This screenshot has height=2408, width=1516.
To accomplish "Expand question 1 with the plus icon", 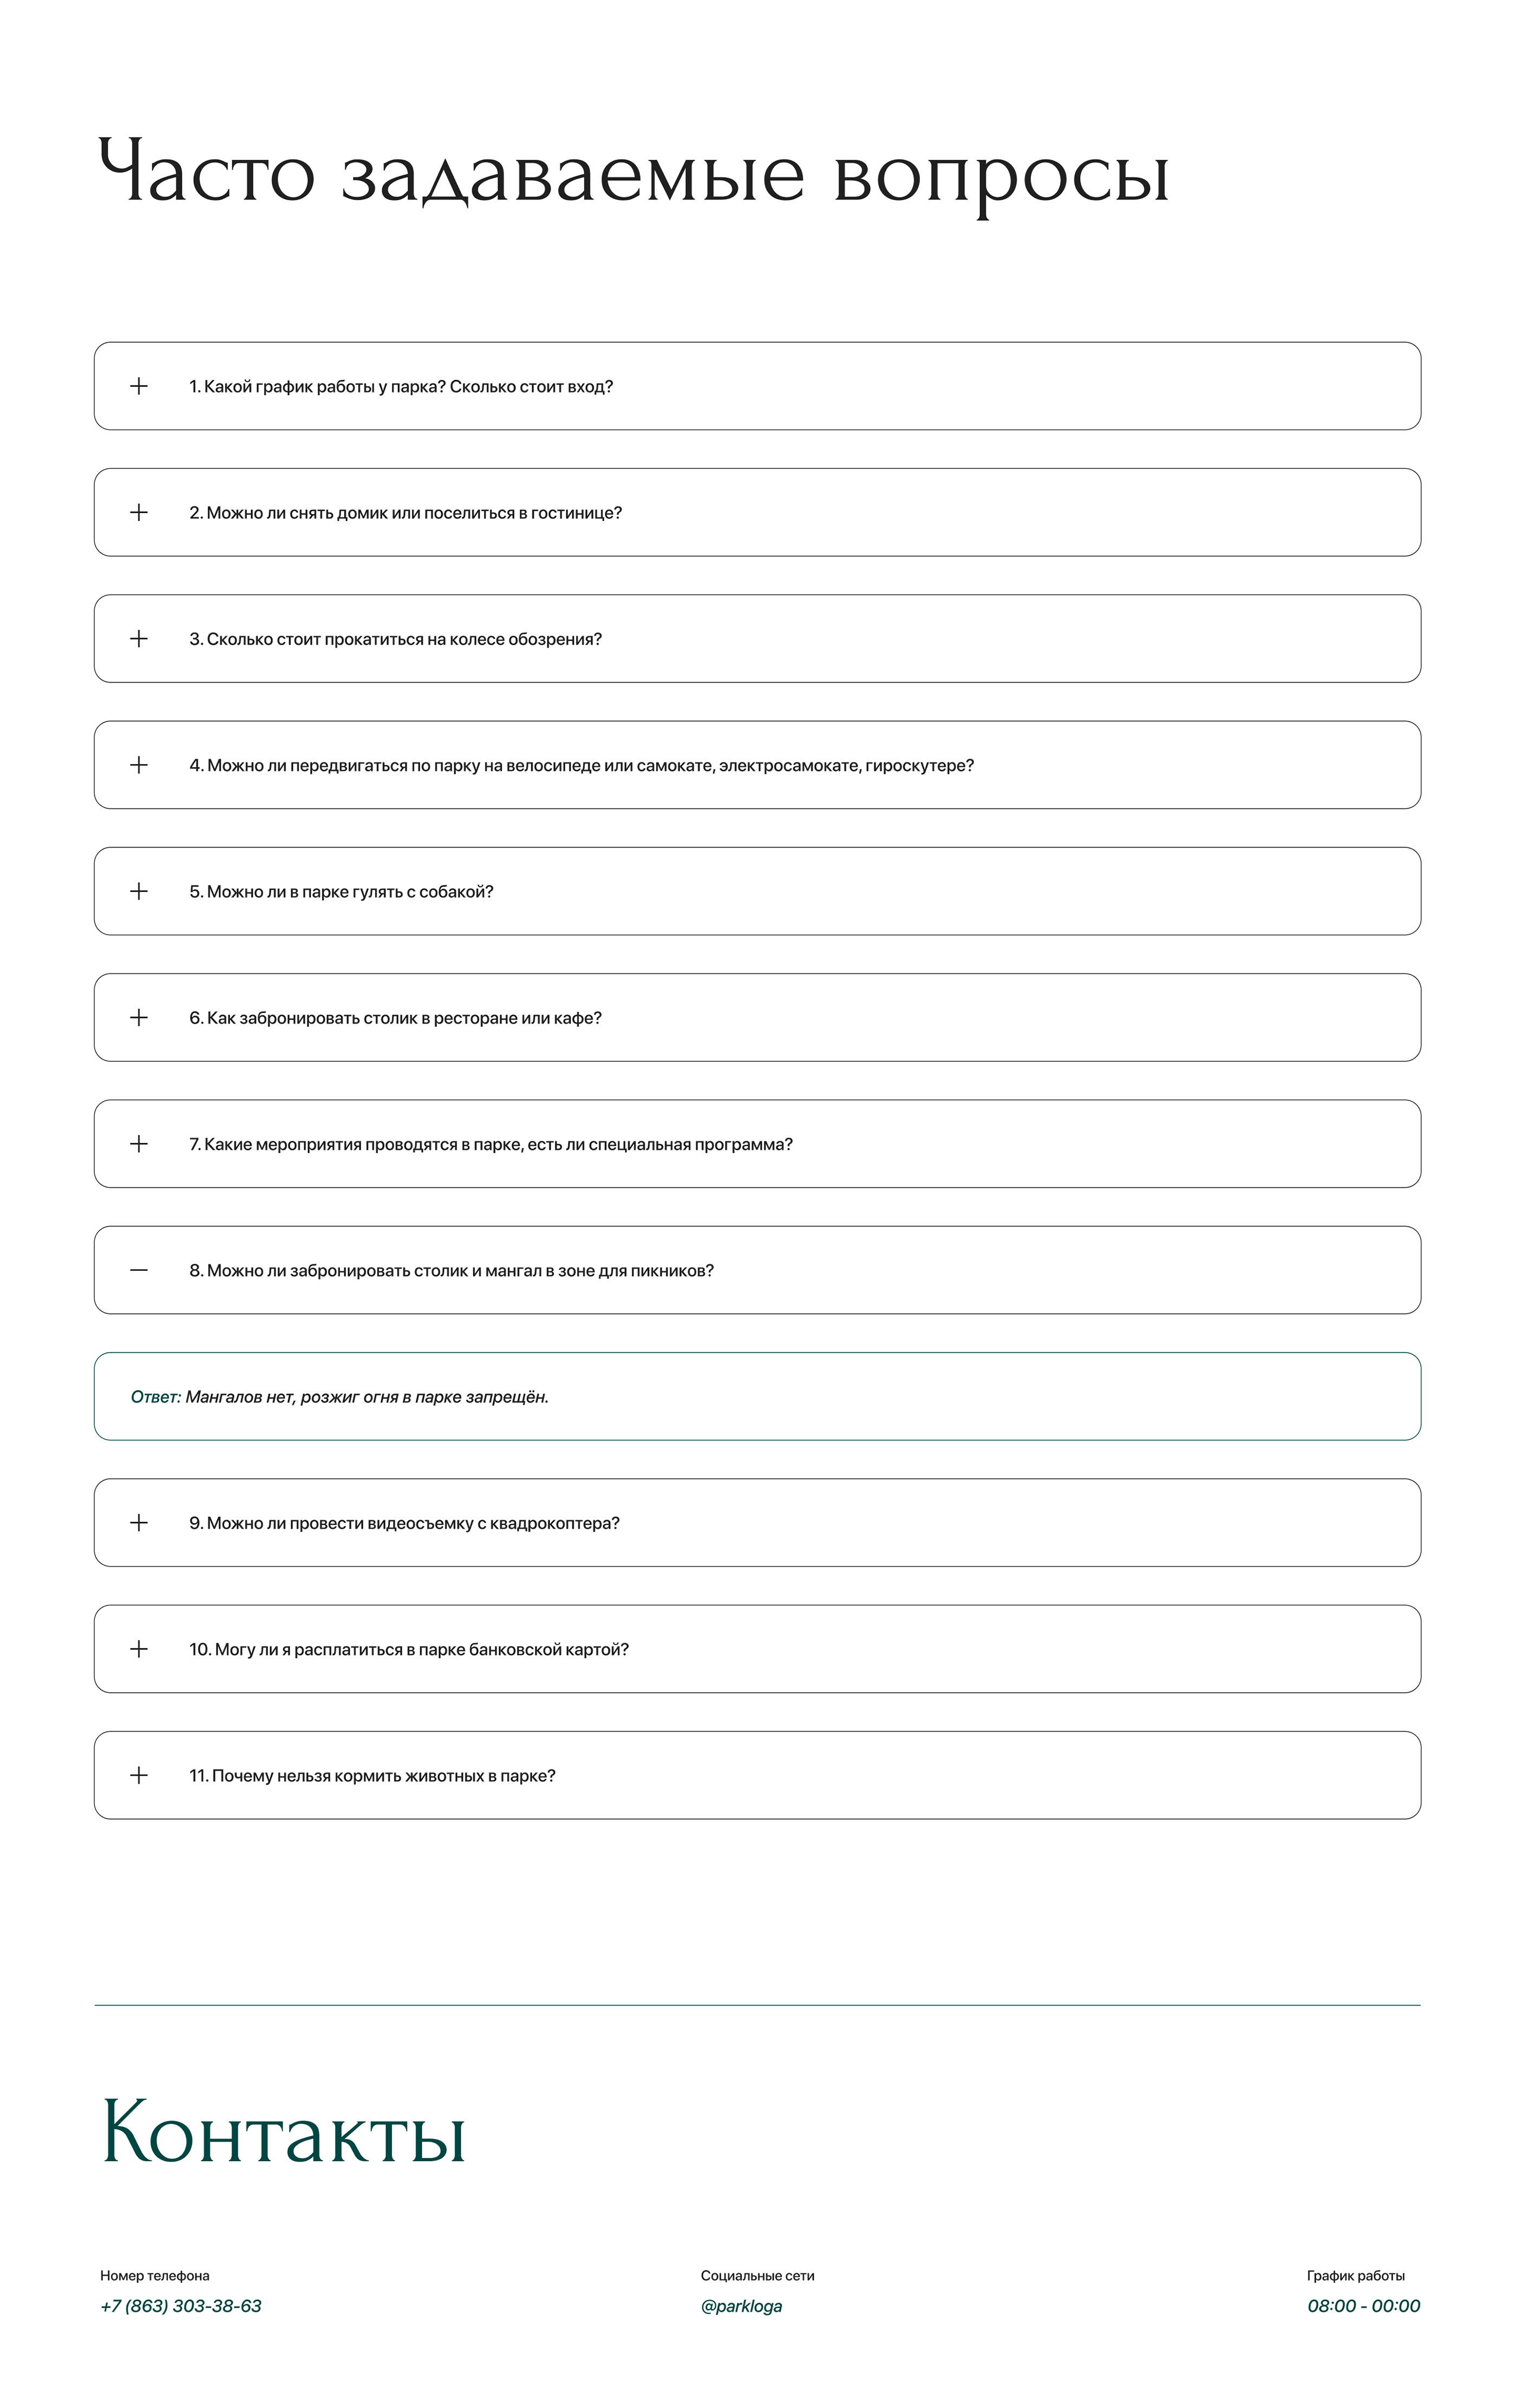I will [x=139, y=386].
